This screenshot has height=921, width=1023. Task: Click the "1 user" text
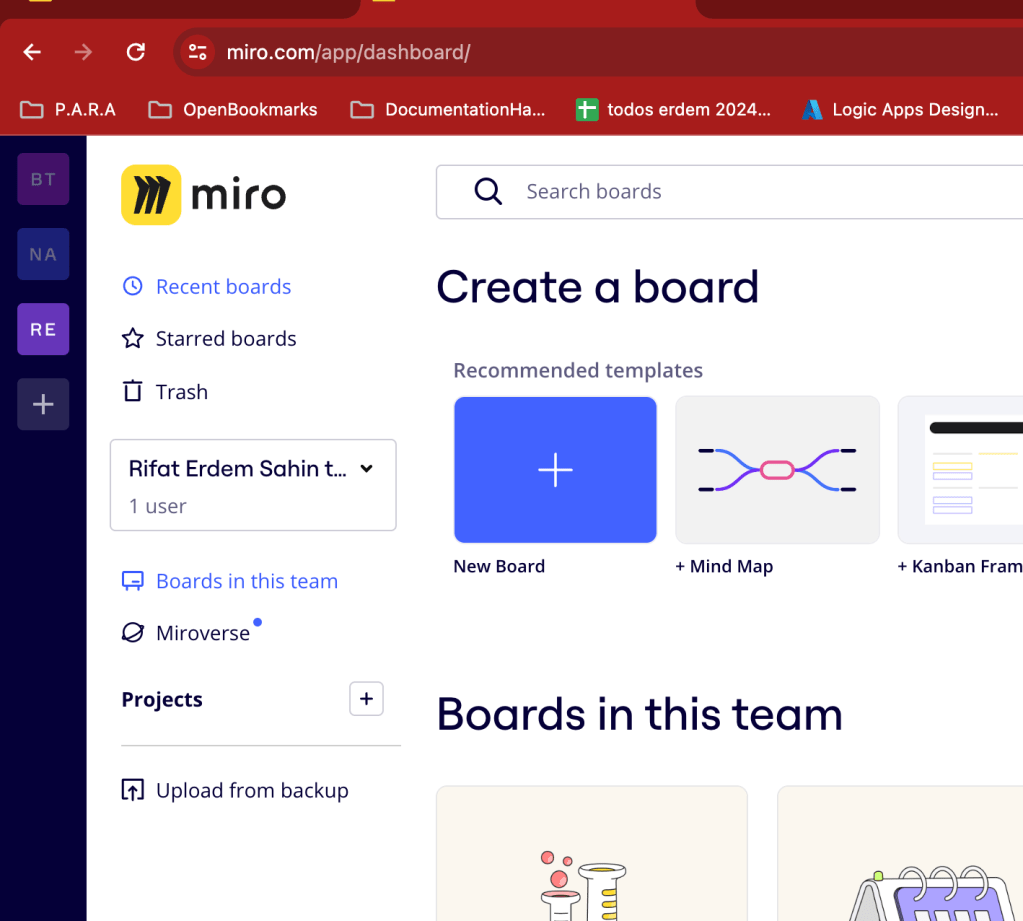pyautogui.click(x=157, y=506)
